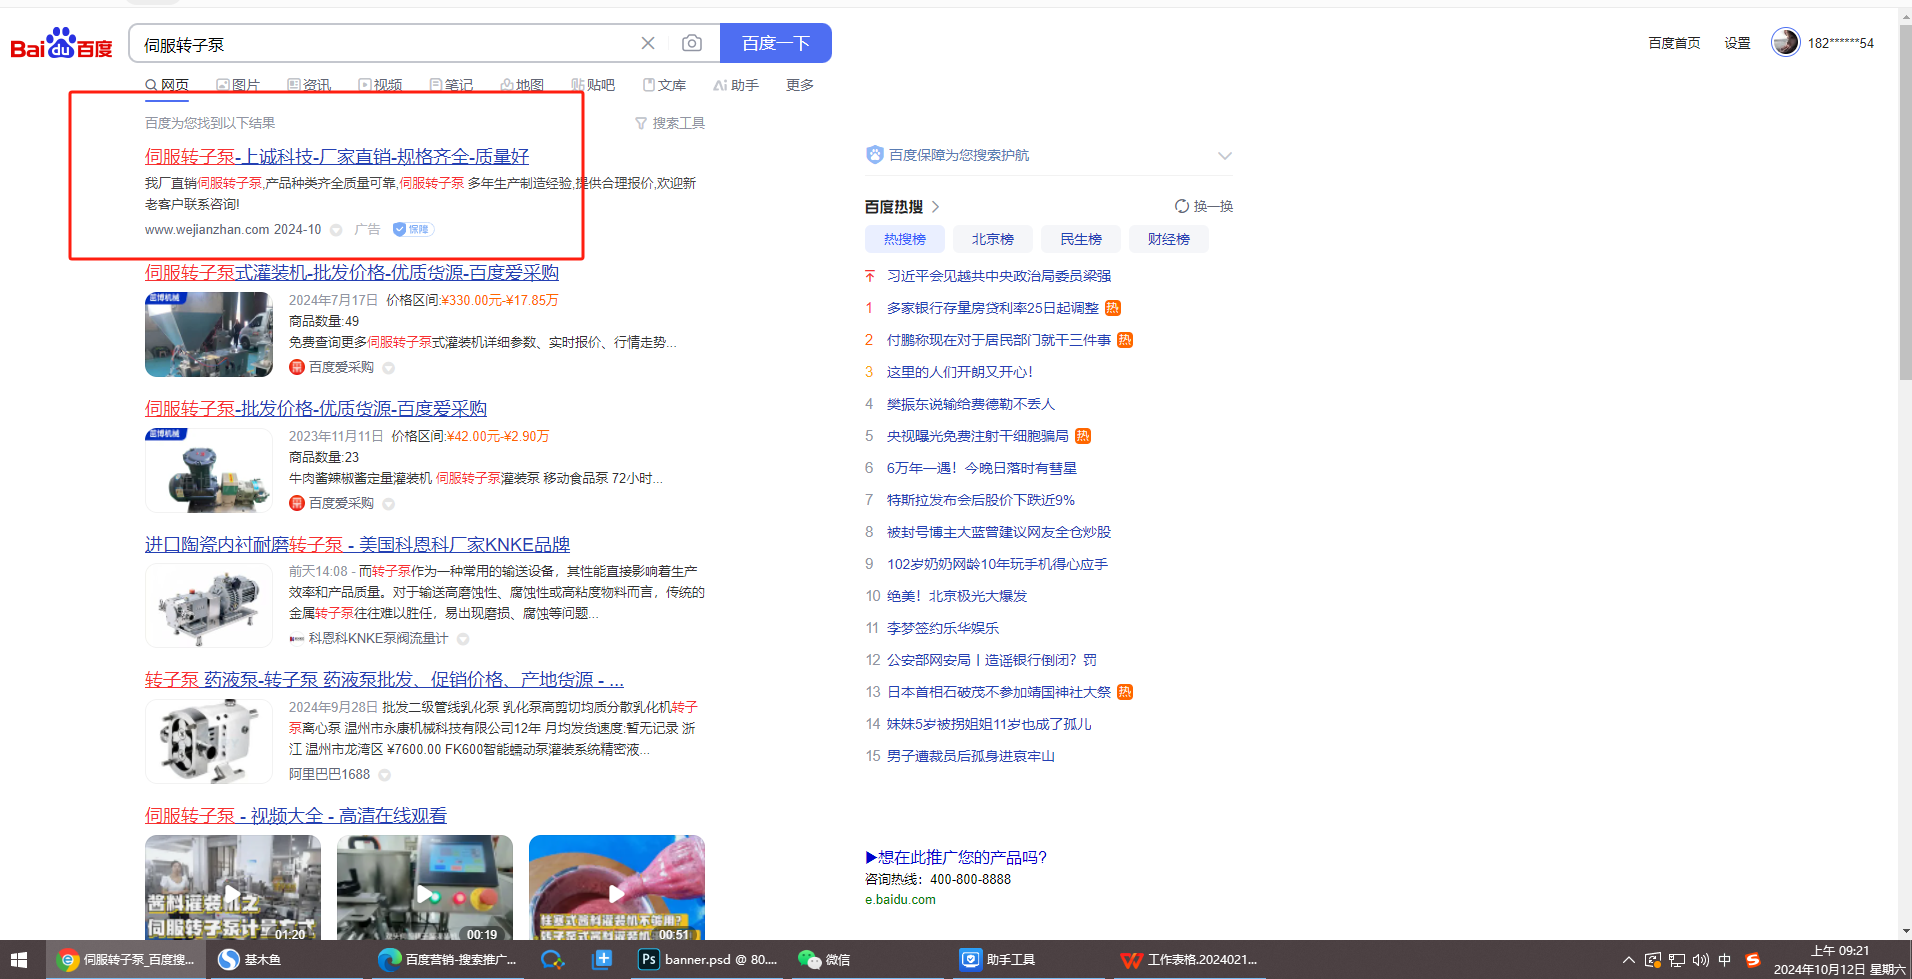Open the user avatar profile icon
Screen dimensions: 1912x979
1785,42
